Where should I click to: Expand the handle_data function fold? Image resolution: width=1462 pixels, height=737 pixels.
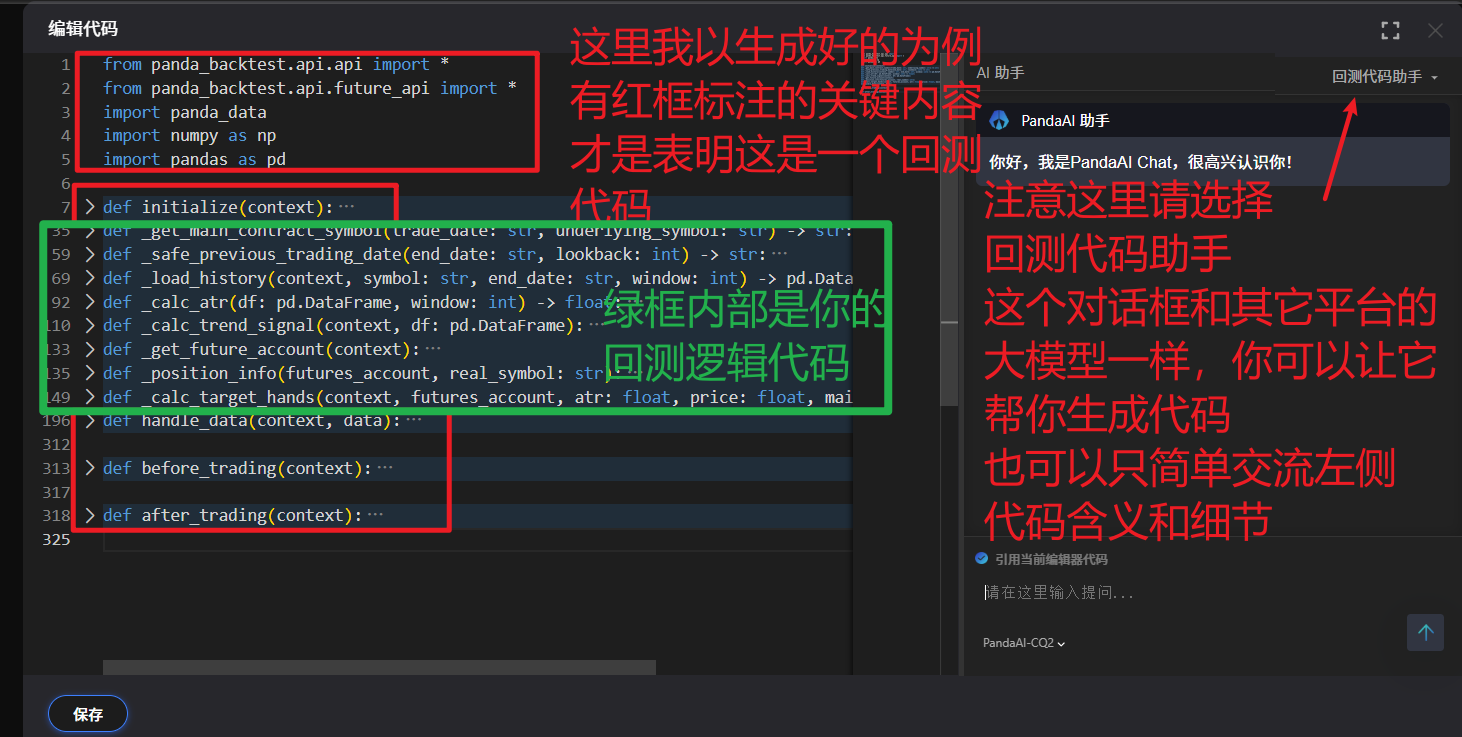[x=89, y=420]
